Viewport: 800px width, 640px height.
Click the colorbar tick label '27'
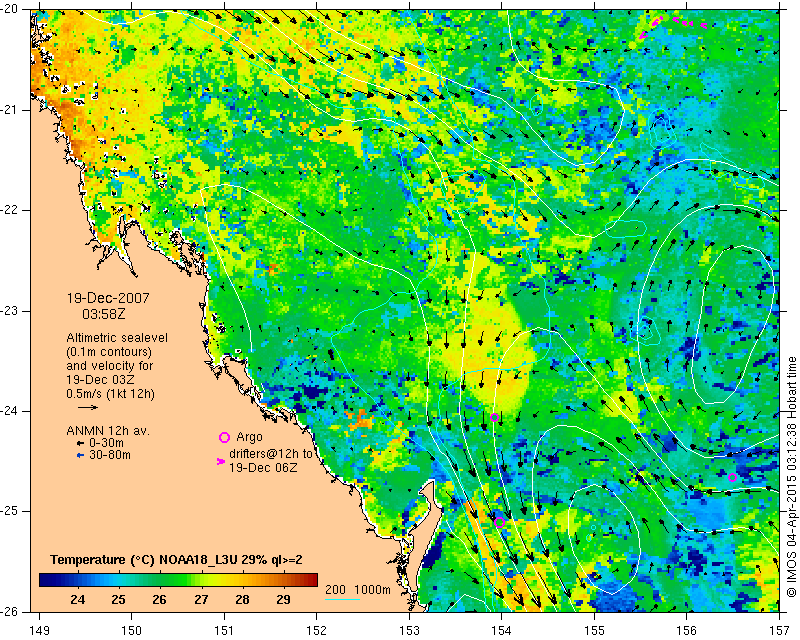click(201, 599)
